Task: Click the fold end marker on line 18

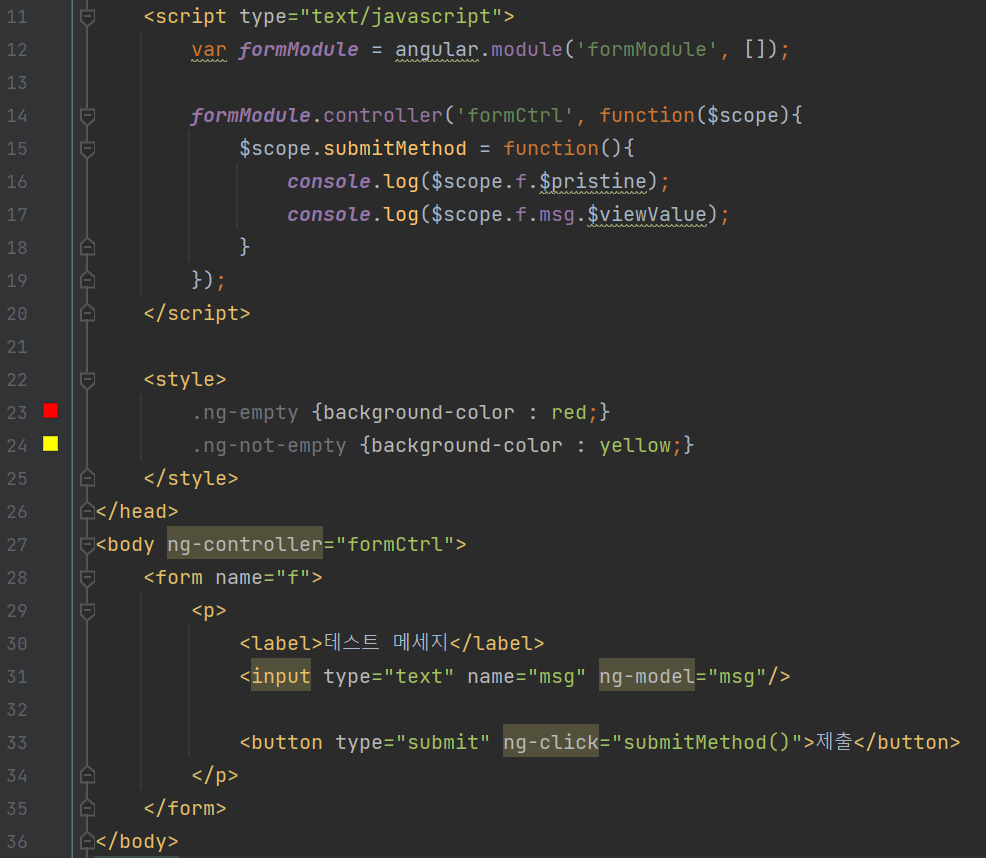Action: click(87, 247)
